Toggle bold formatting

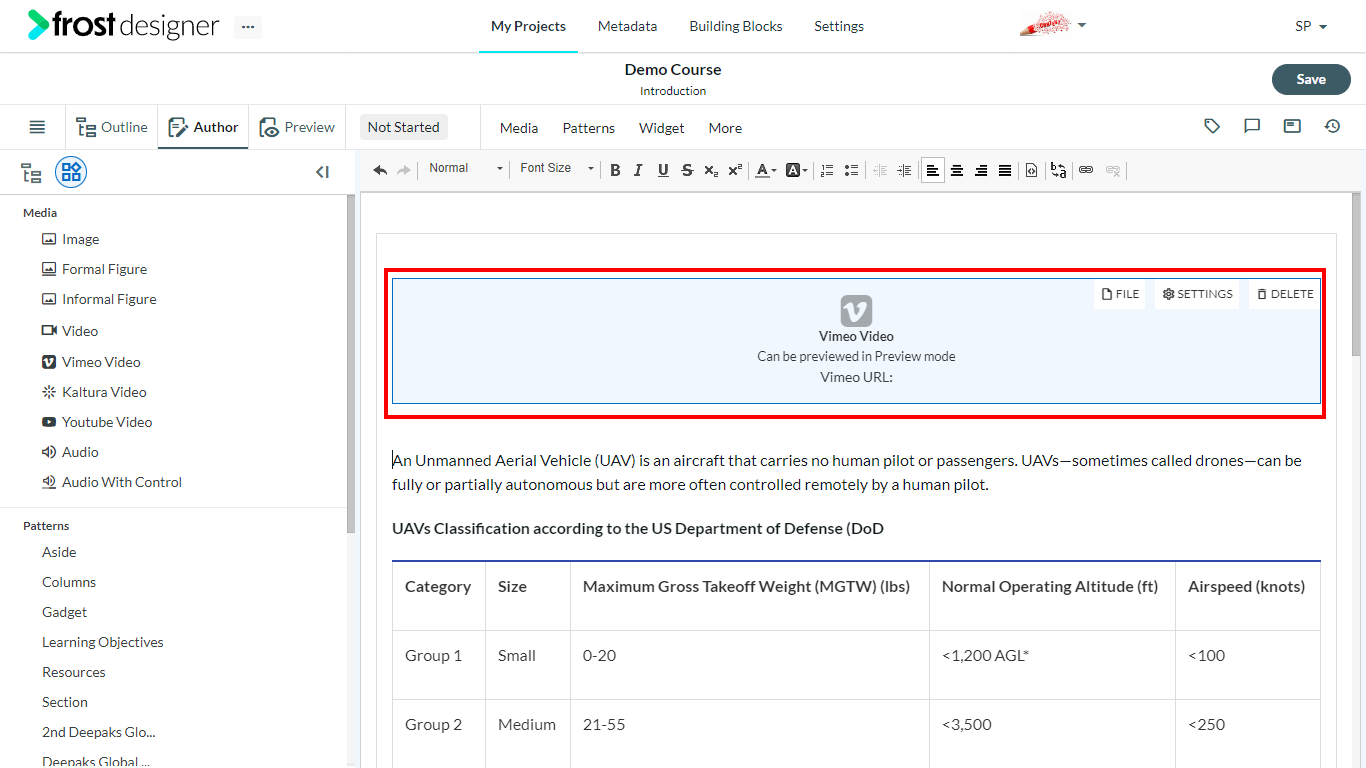point(615,170)
